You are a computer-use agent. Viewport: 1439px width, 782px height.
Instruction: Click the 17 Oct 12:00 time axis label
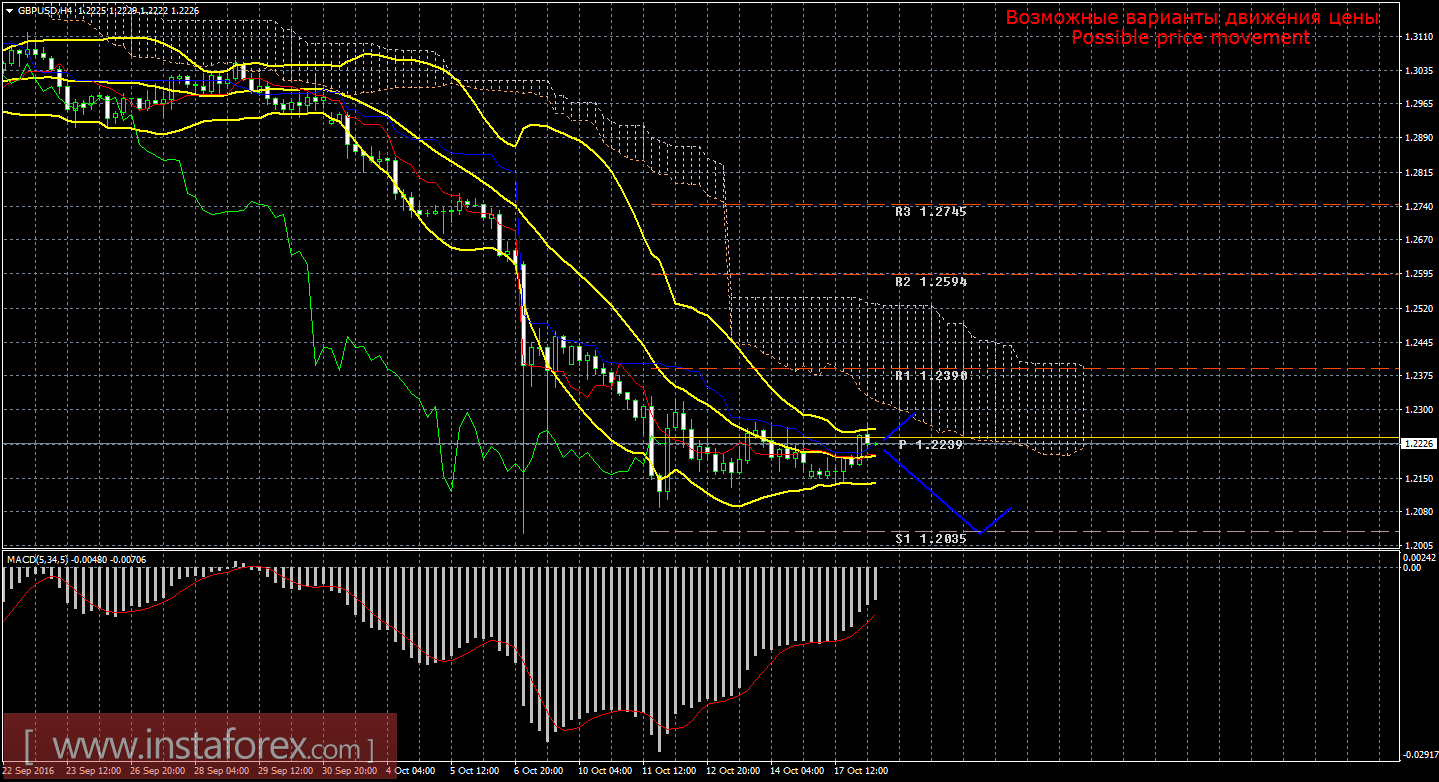coord(861,771)
